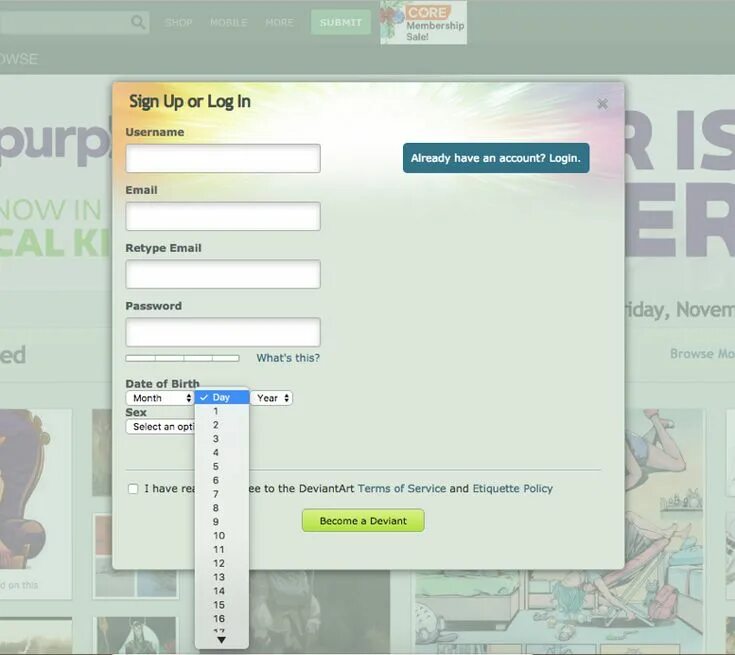Choose day 11 from the list

coord(222,550)
